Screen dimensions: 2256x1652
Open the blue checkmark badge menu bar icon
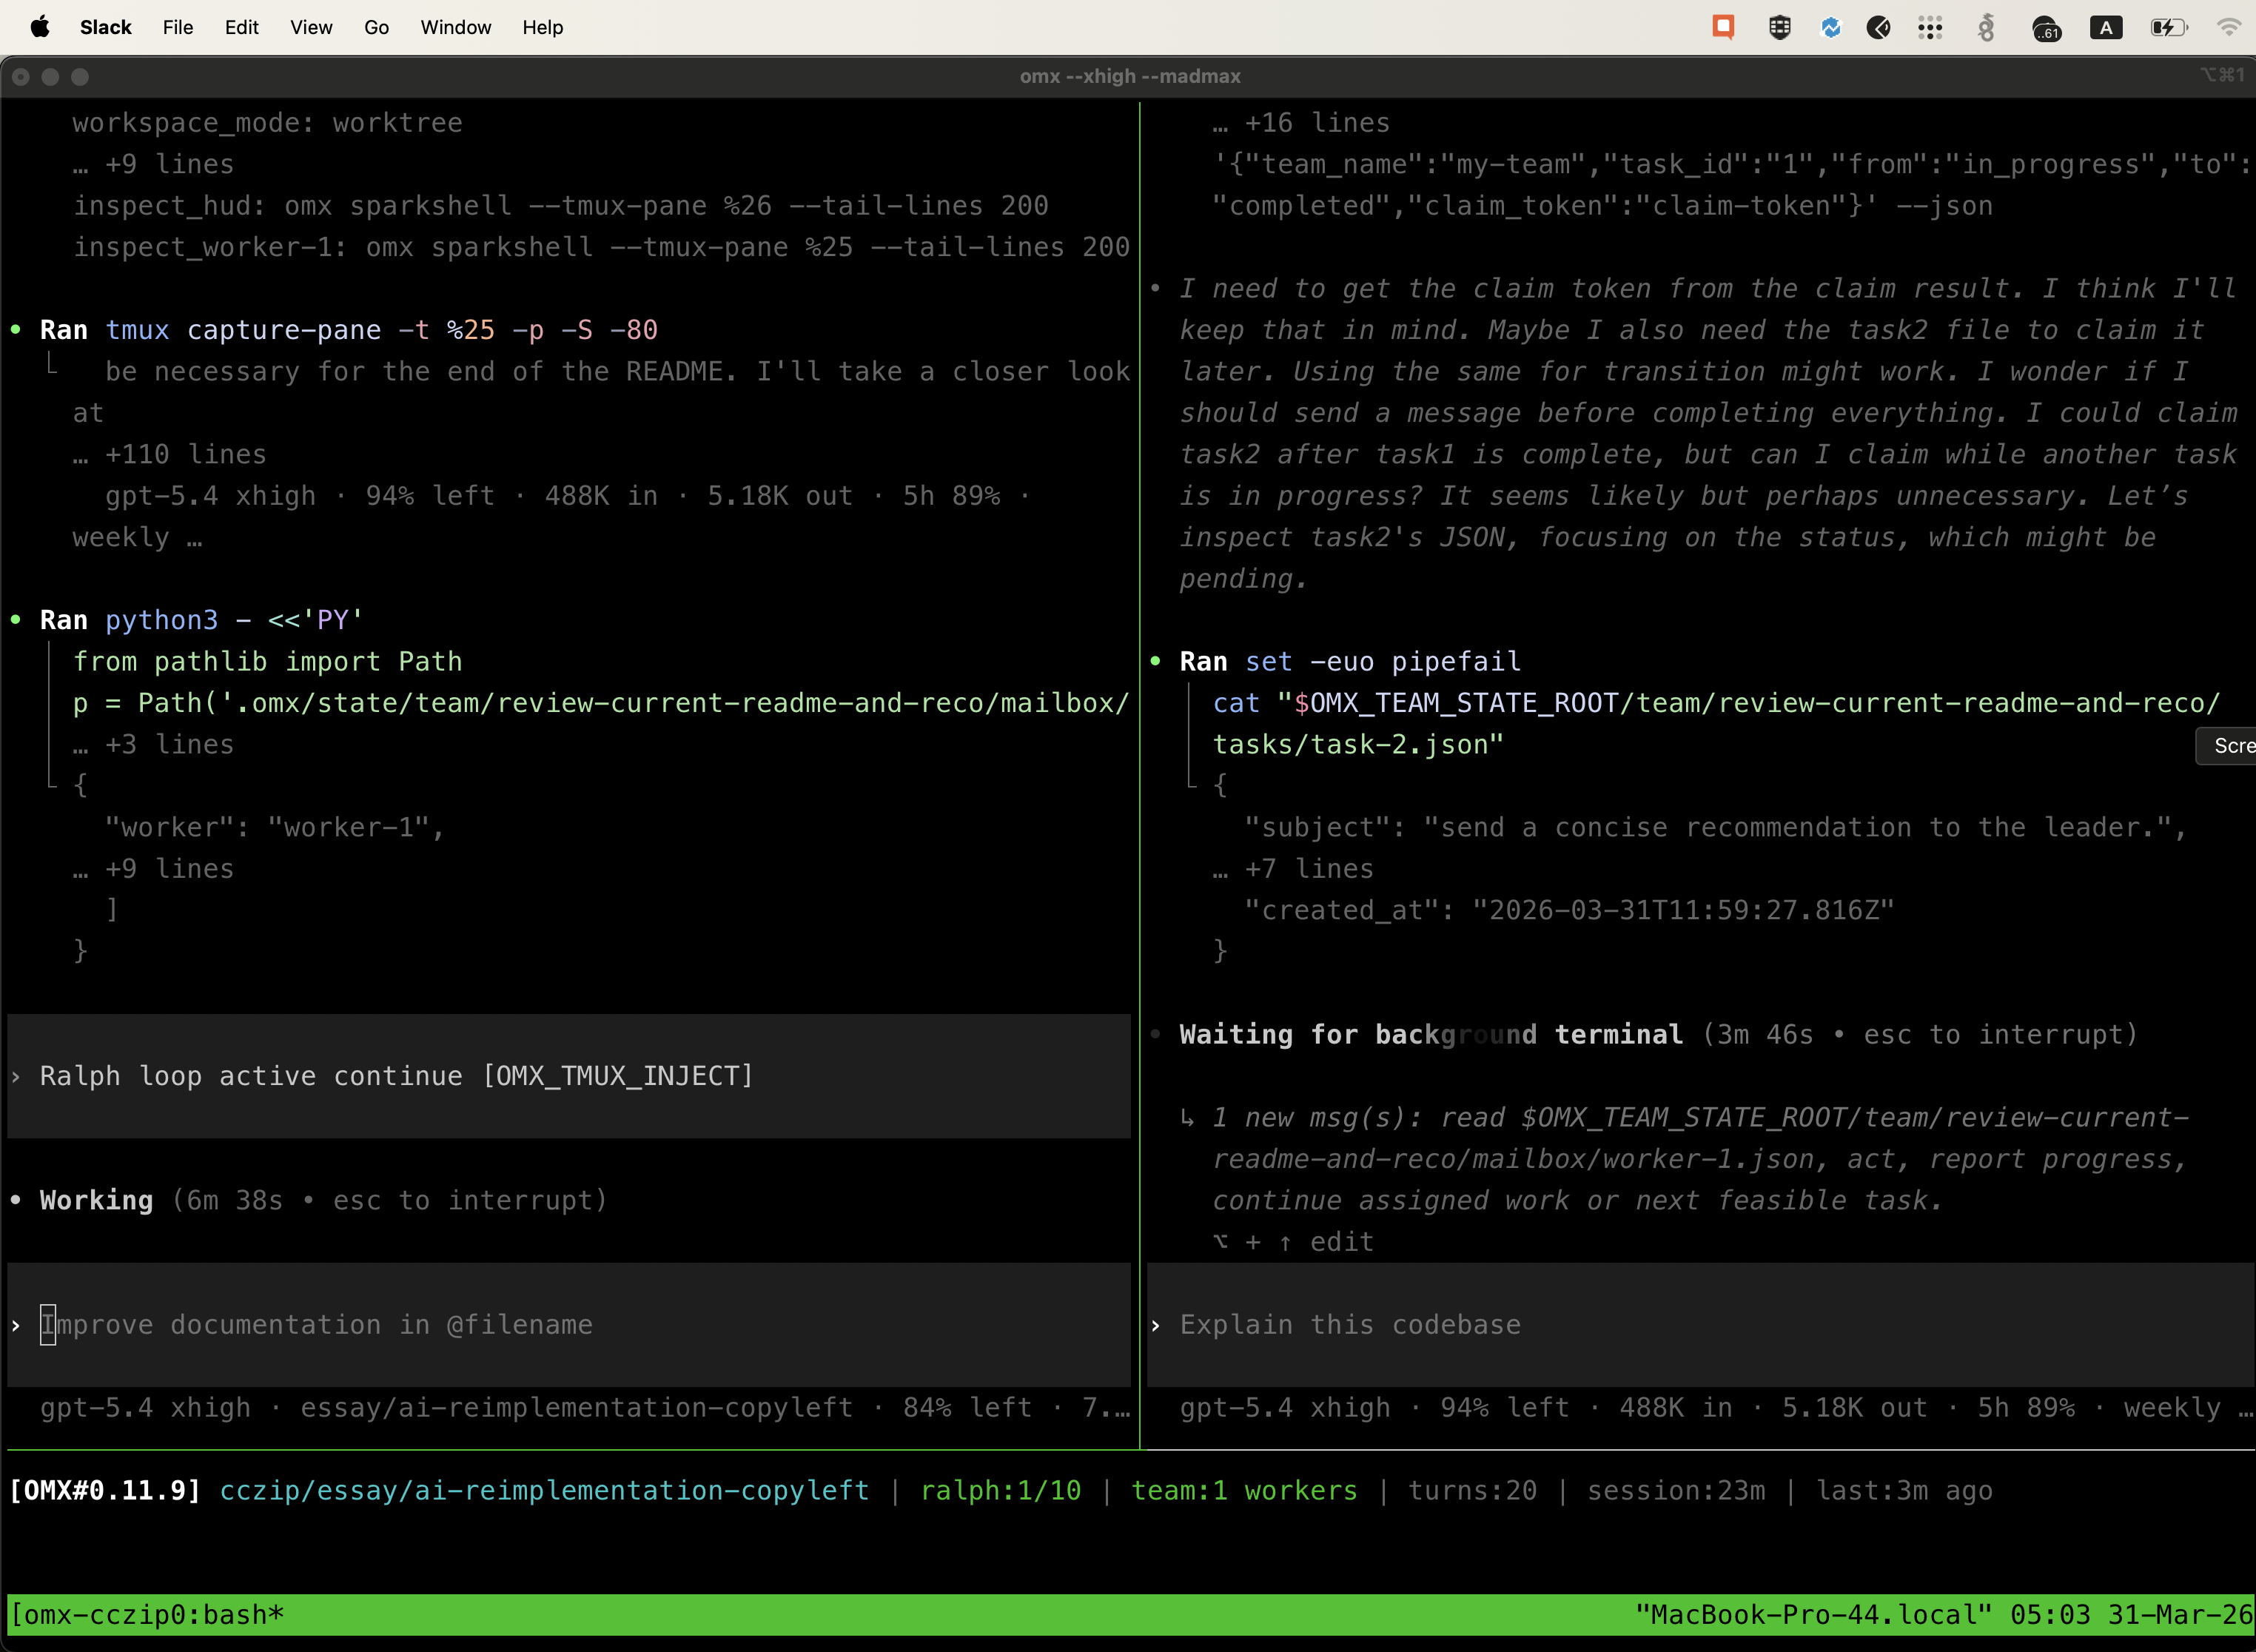1830,27
